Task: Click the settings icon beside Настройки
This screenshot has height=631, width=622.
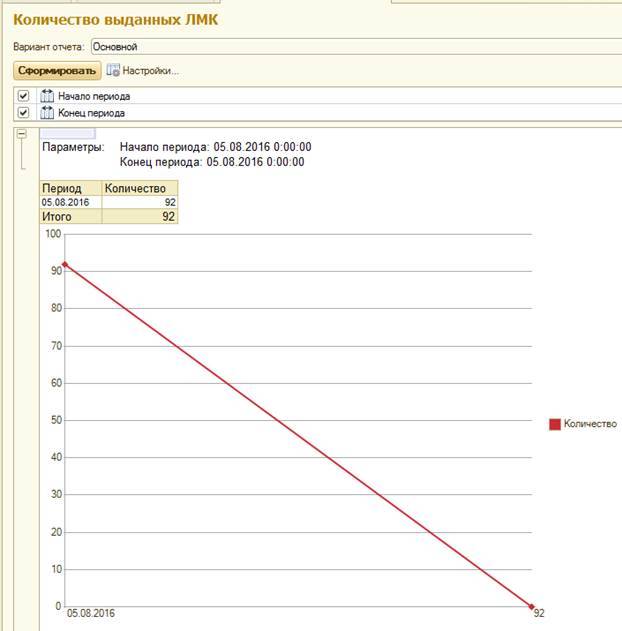Action: (x=113, y=70)
